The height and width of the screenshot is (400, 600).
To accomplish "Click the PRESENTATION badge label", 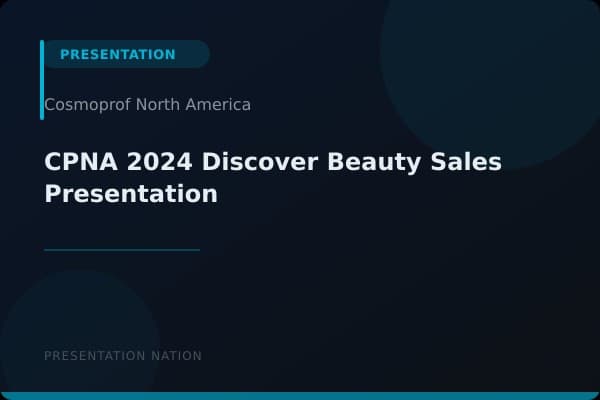I will 118,54.
